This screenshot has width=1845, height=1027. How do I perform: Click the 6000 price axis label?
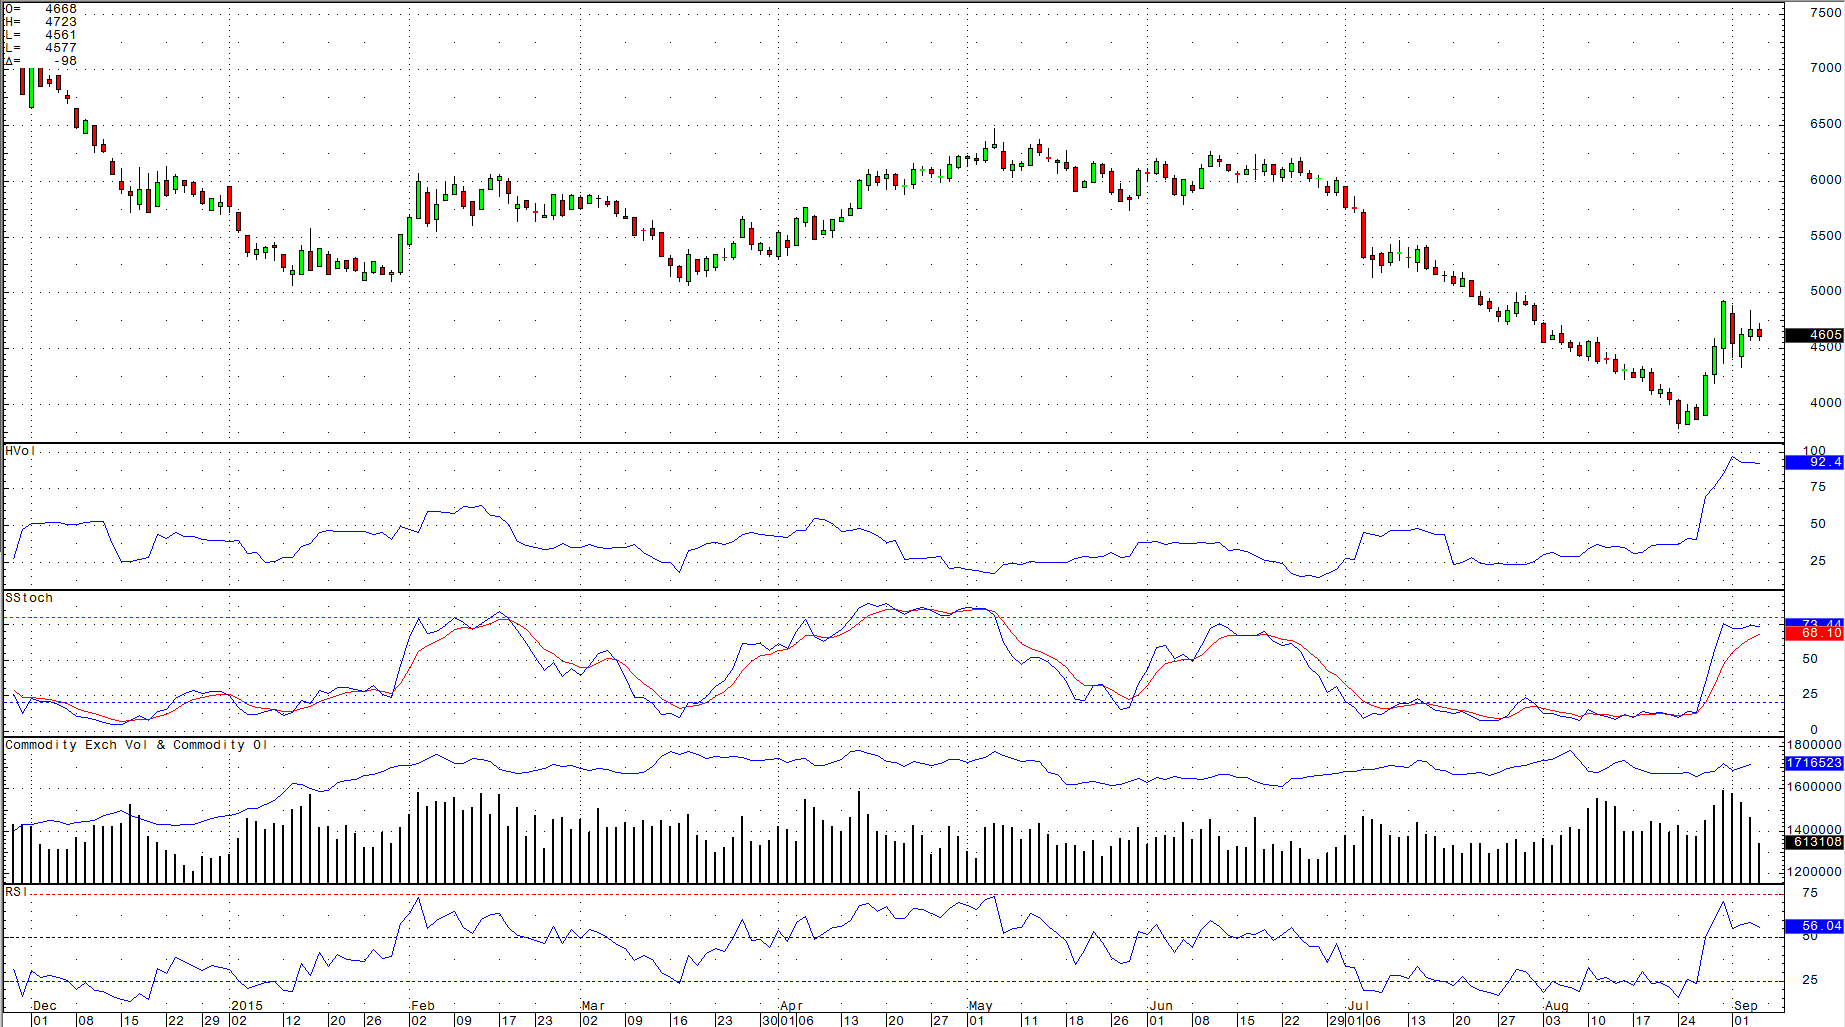coord(1826,180)
